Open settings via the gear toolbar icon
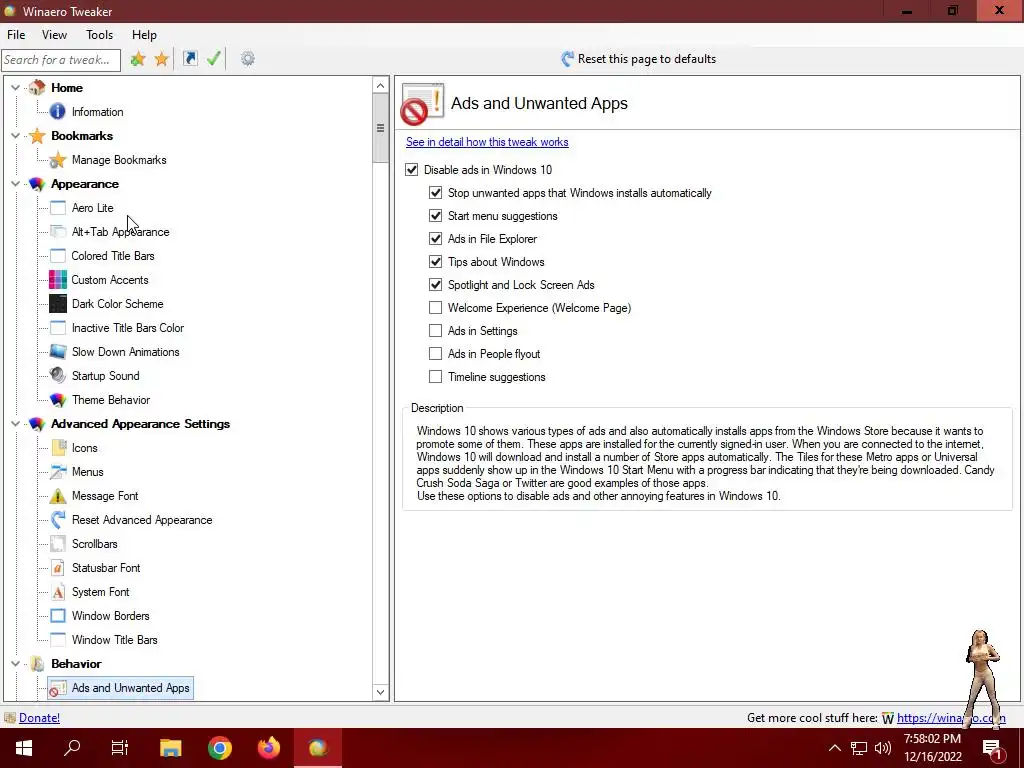The height and width of the screenshot is (768, 1024). coord(248,59)
